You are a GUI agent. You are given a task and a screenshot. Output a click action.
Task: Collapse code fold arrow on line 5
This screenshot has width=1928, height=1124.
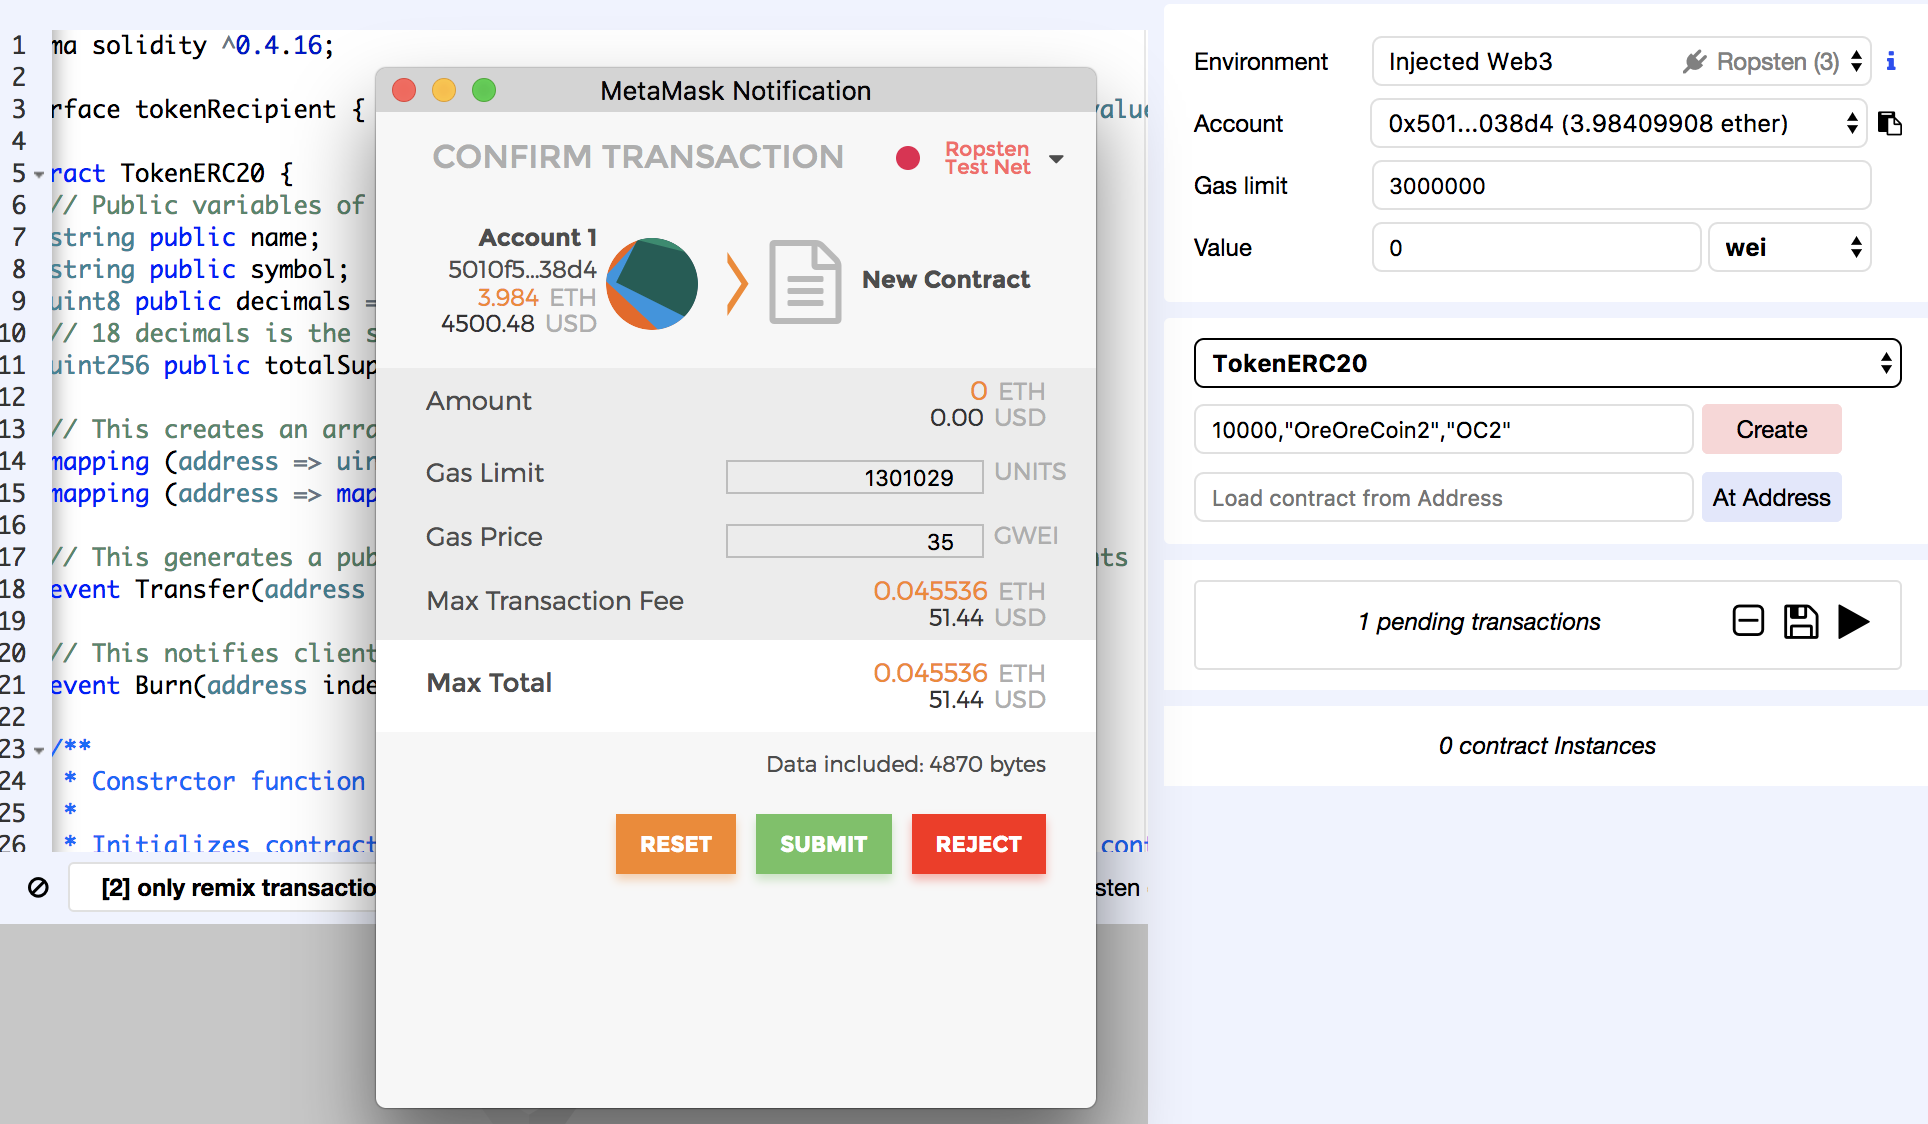(x=39, y=174)
